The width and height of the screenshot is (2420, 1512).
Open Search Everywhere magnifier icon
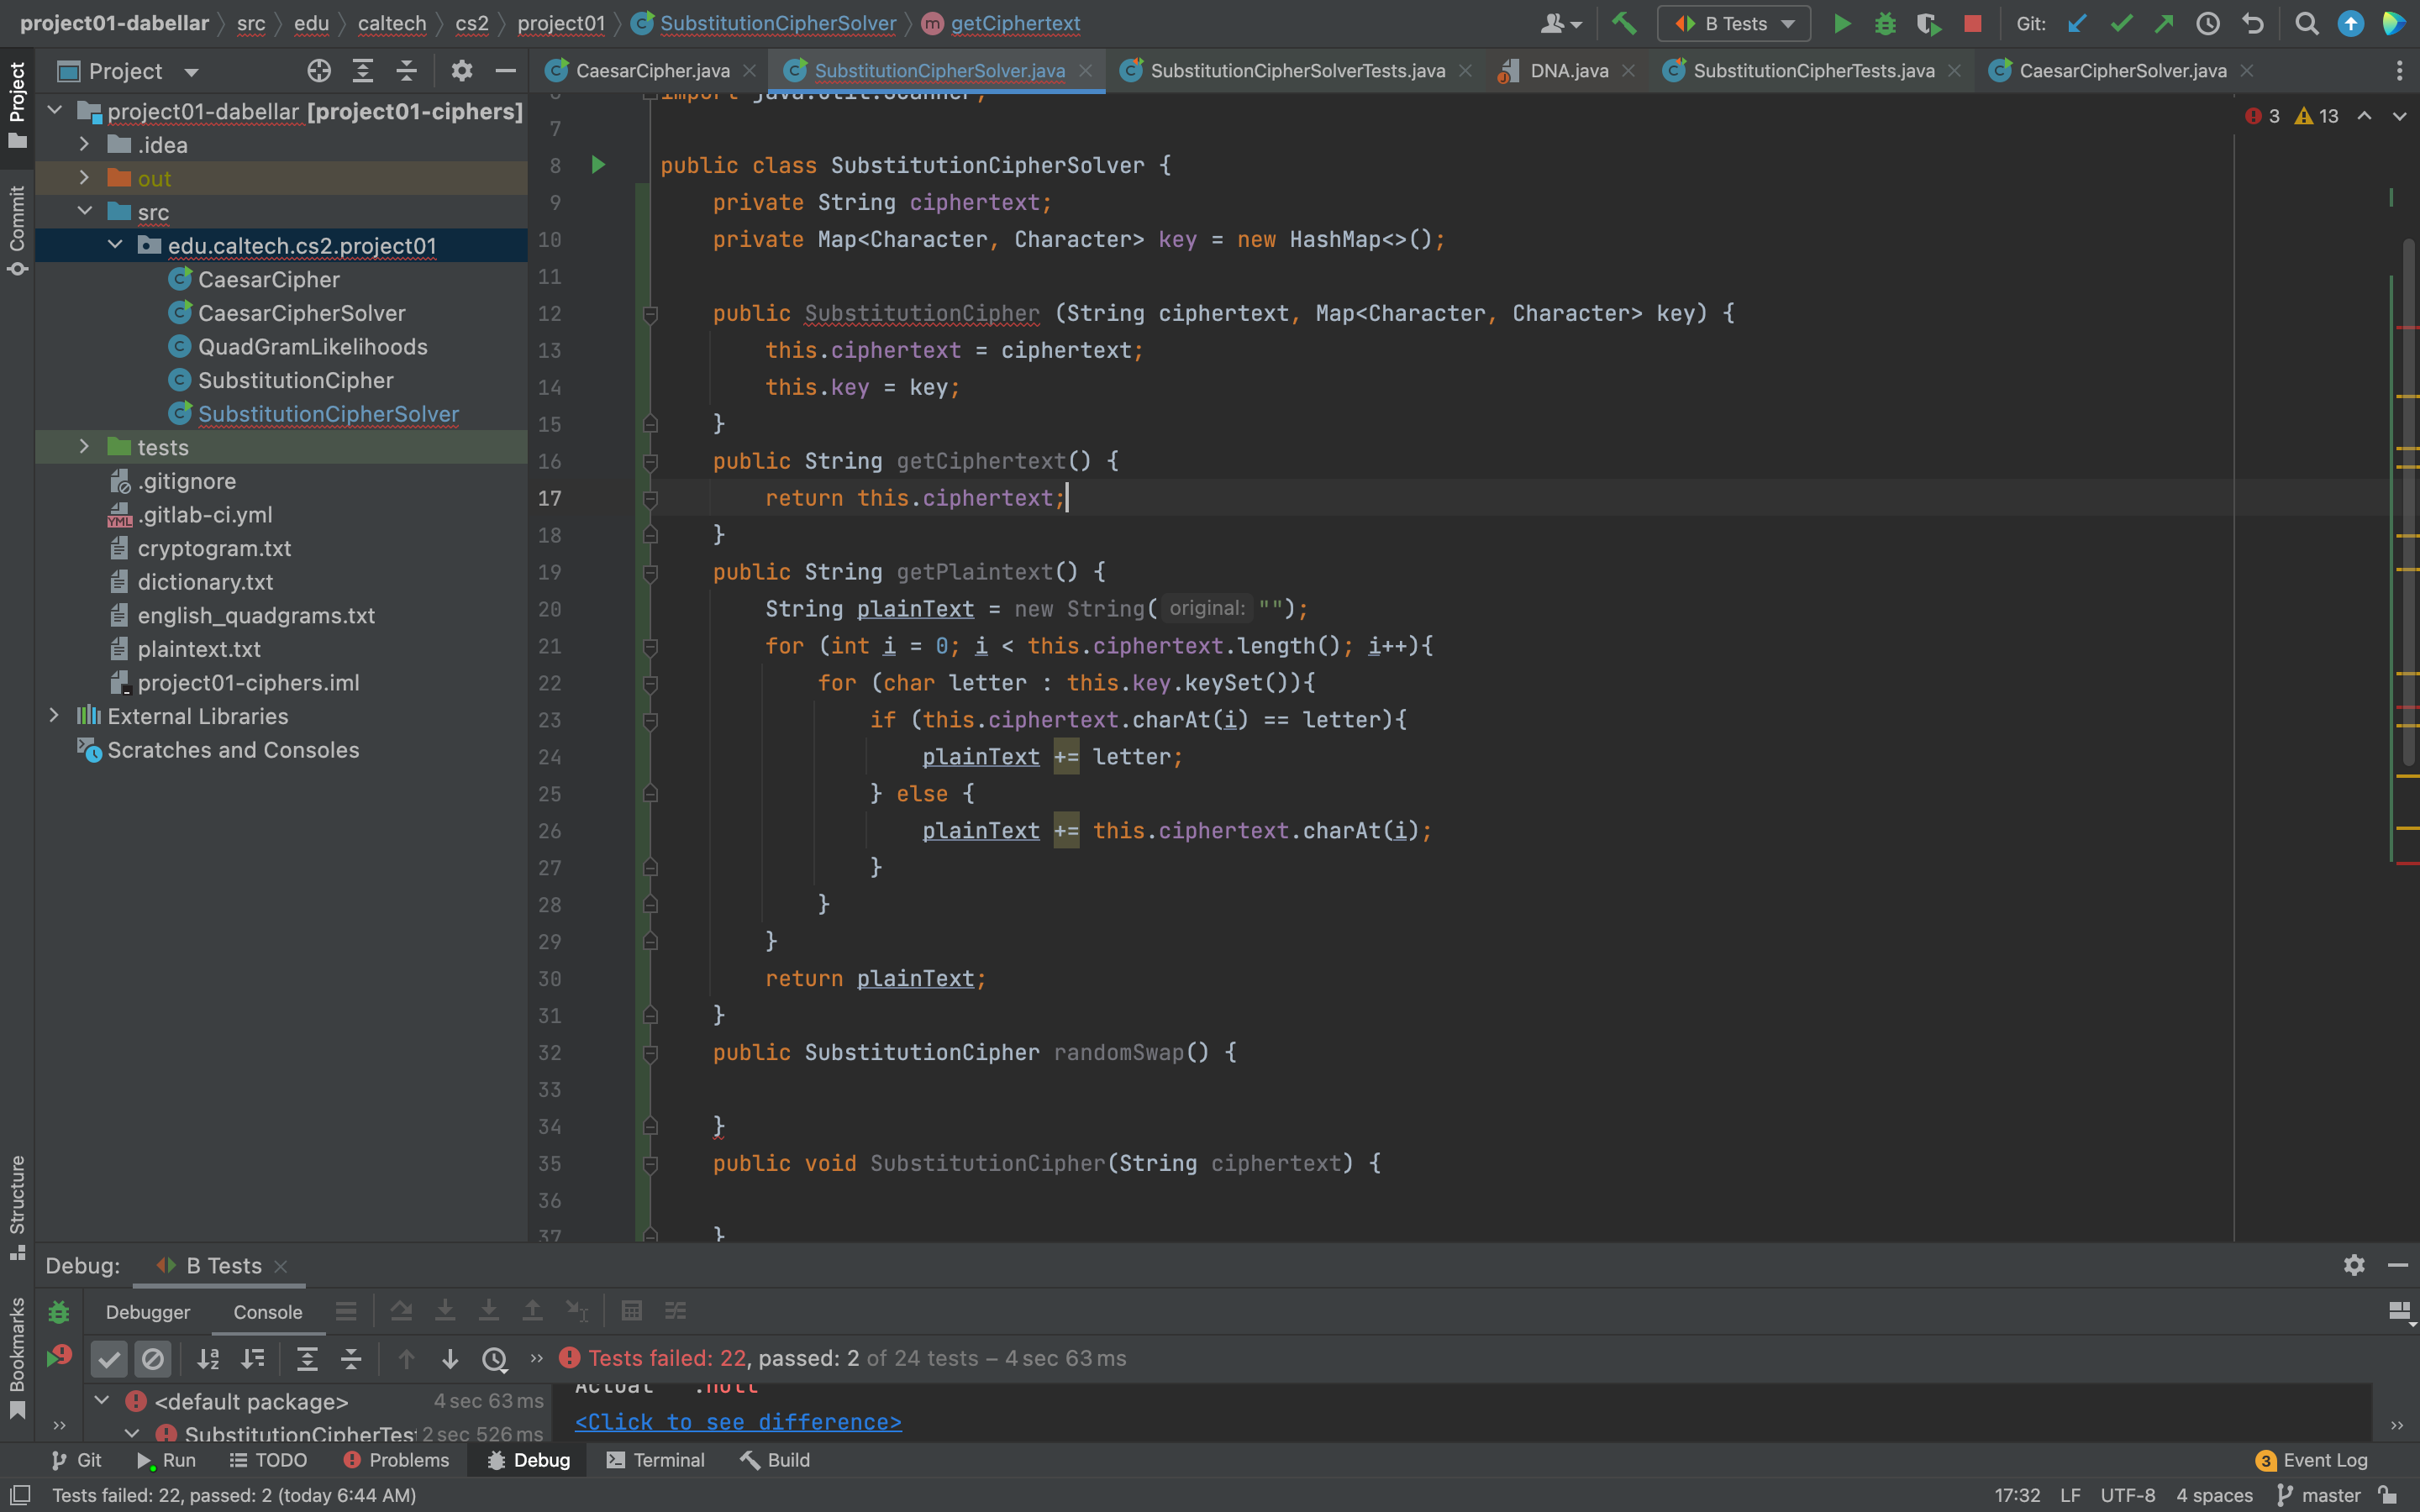click(x=2306, y=23)
